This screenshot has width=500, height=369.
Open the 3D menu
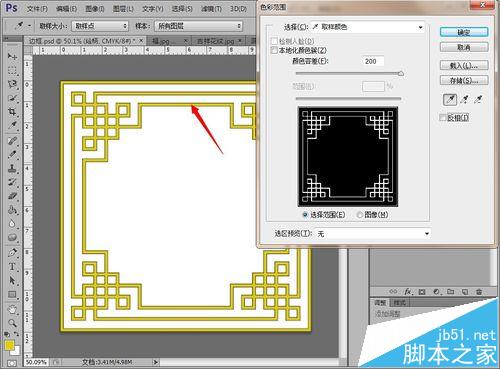click(x=238, y=9)
